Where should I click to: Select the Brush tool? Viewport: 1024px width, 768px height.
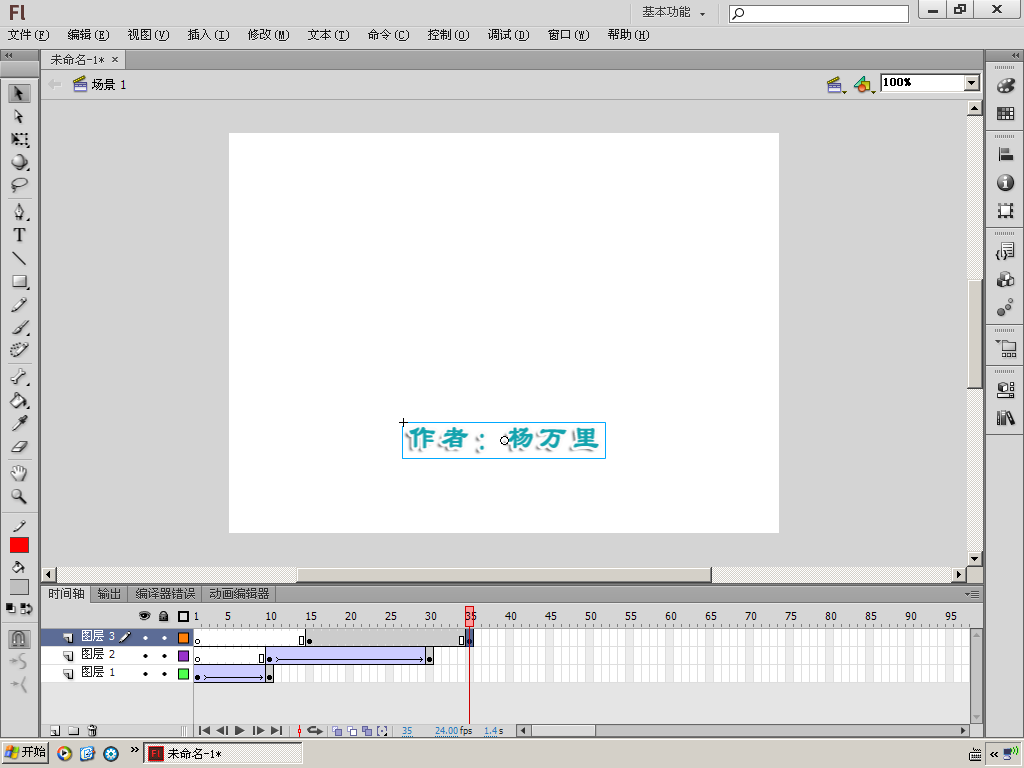19,328
